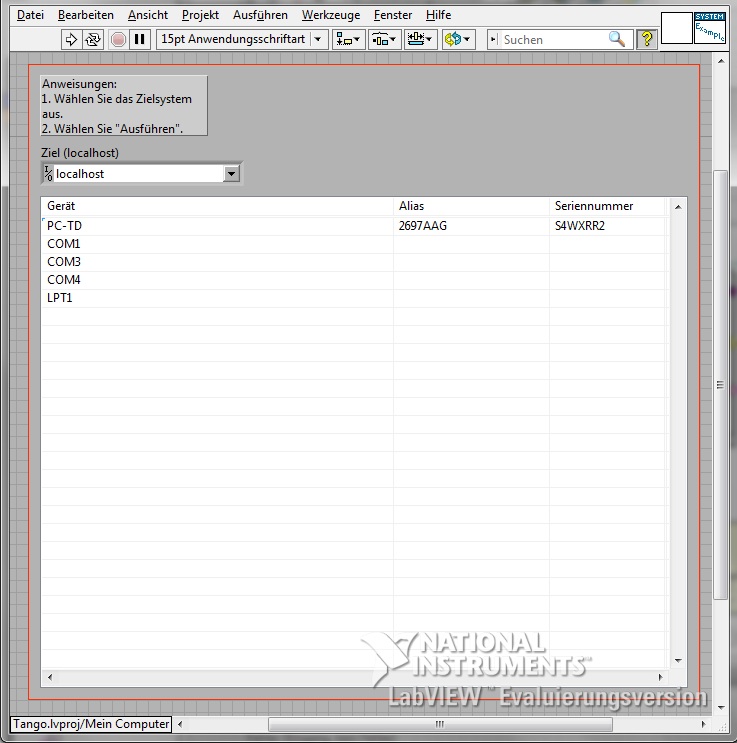This screenshot has height=743, width=737.
Task: Select the PC-TD device row
Action: click(355, 226)
